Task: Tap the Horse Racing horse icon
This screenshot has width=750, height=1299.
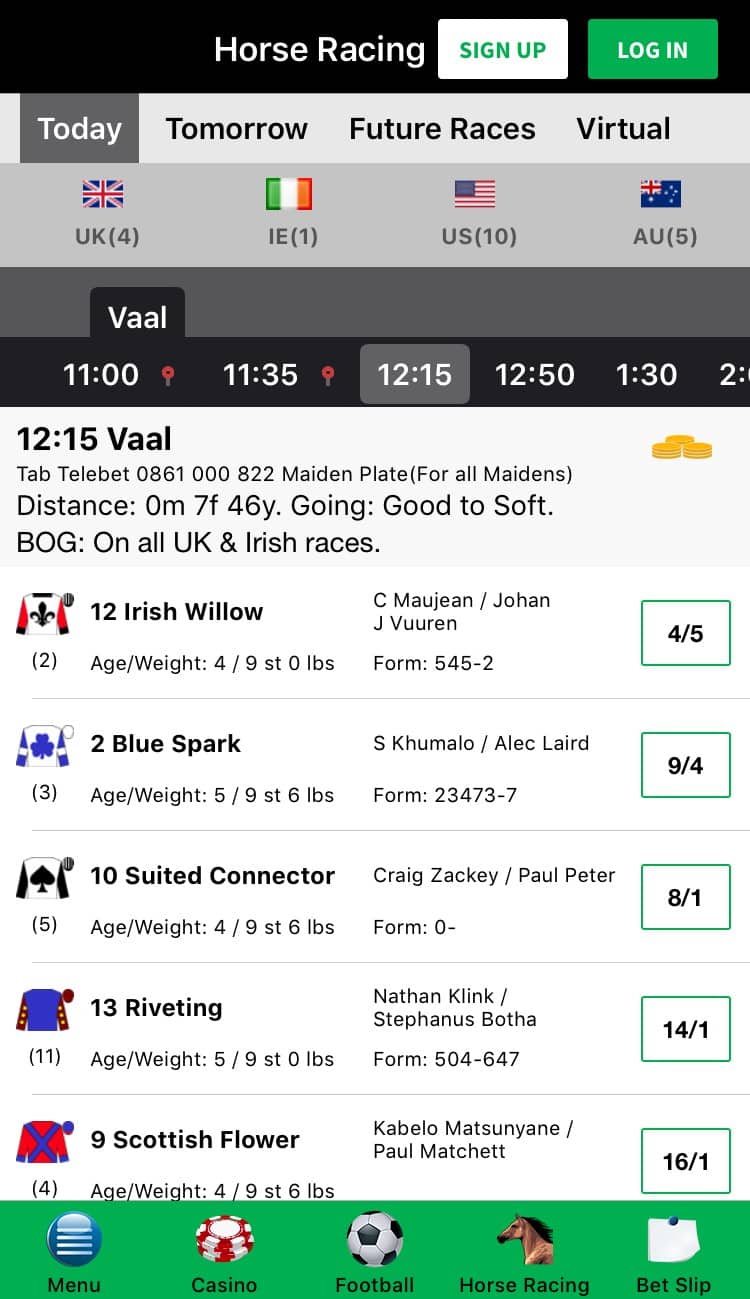Action: [x=524, y=1240]
